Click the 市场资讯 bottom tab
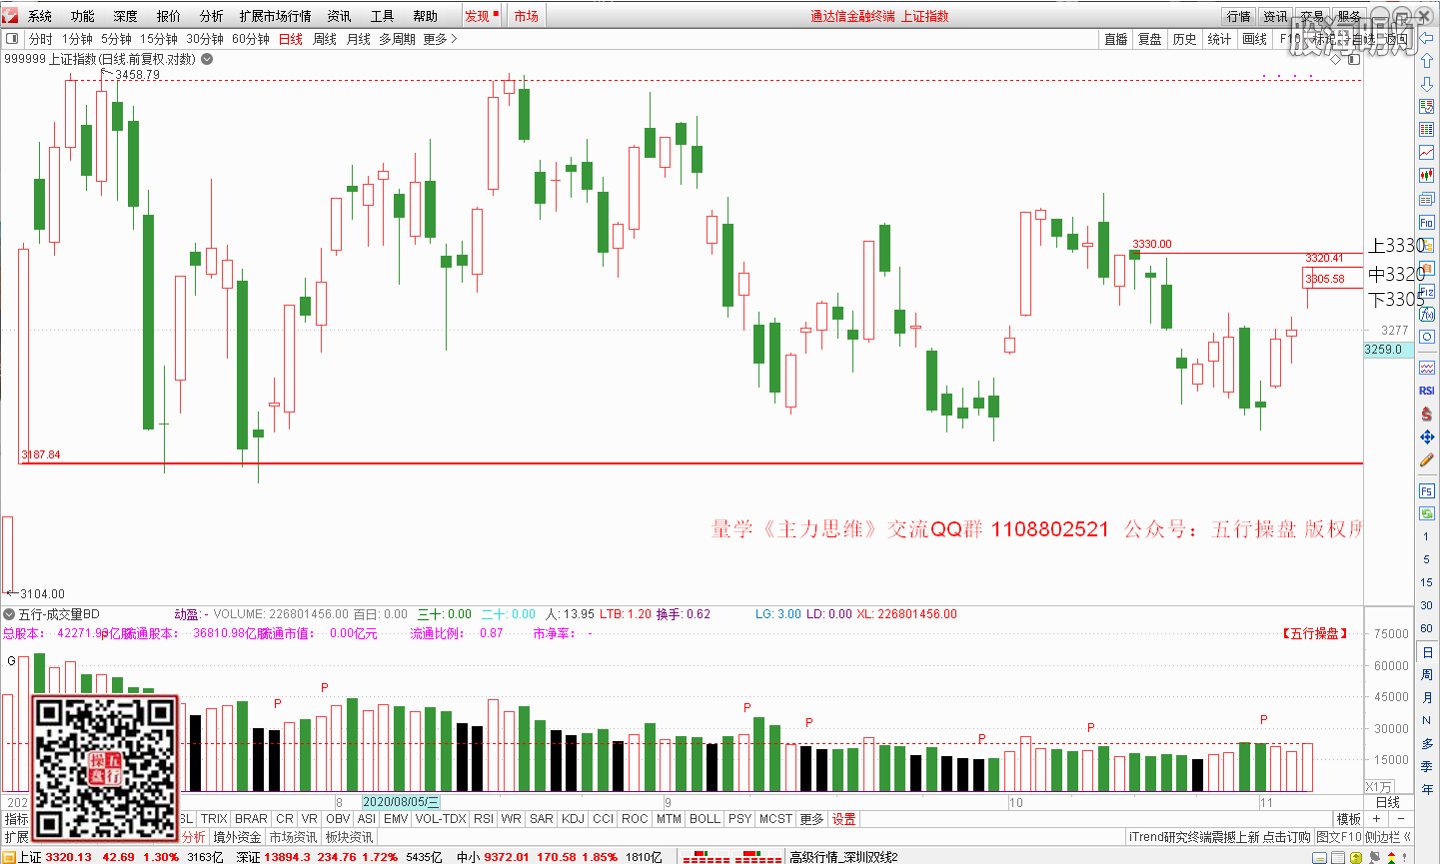 pos(293,837)
